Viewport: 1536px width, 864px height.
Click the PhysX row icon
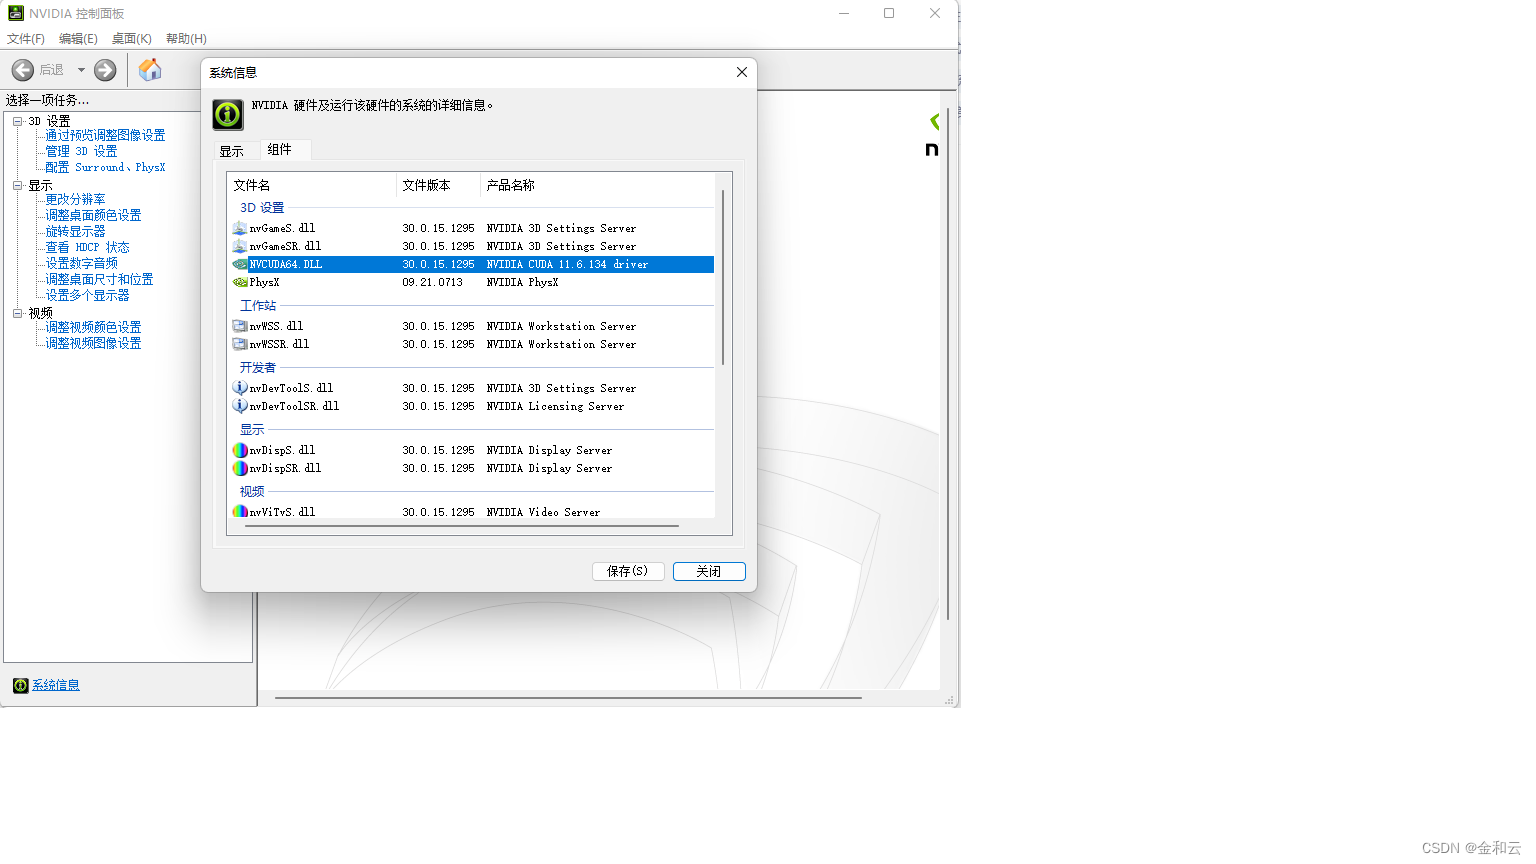click(240, 282)
